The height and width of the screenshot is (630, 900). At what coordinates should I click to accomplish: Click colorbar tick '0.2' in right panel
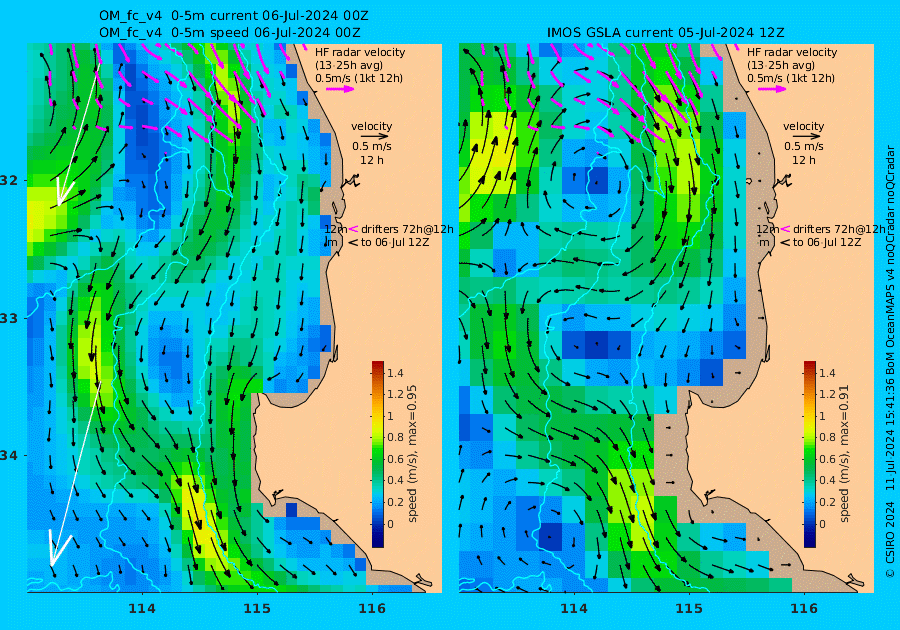[827, 502]
